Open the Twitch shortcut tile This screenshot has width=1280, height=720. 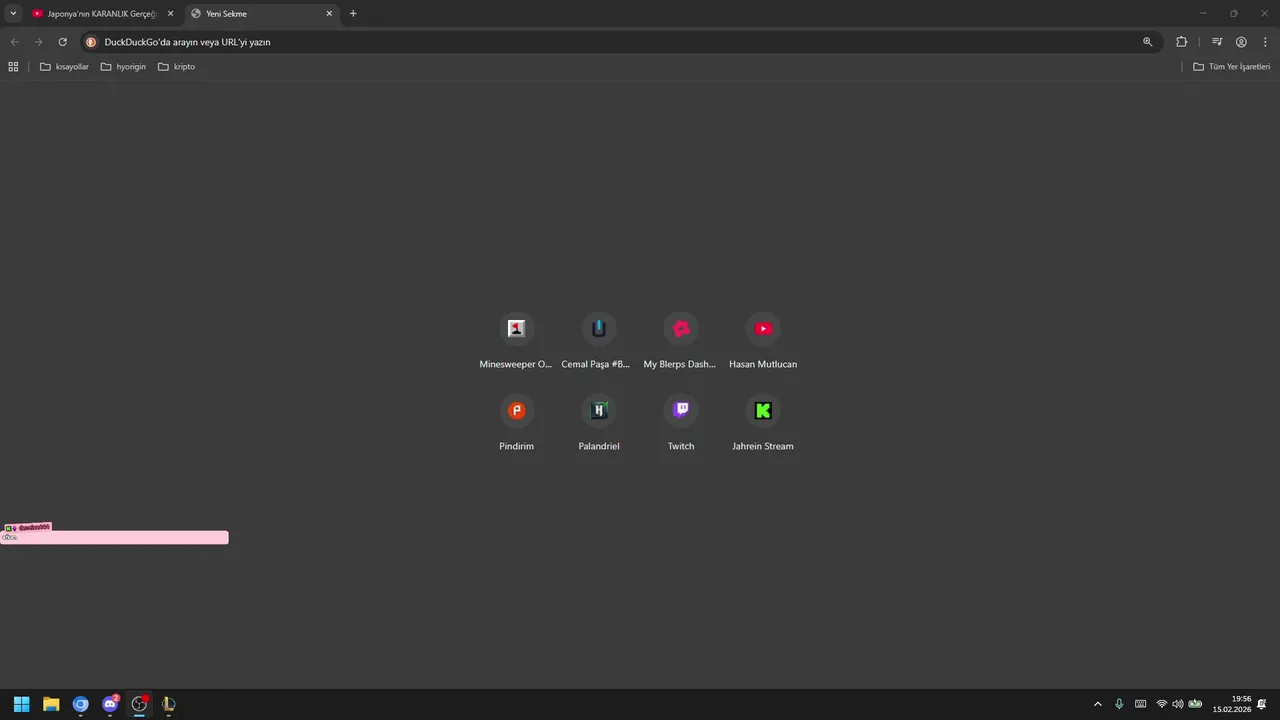click(680, 422)
